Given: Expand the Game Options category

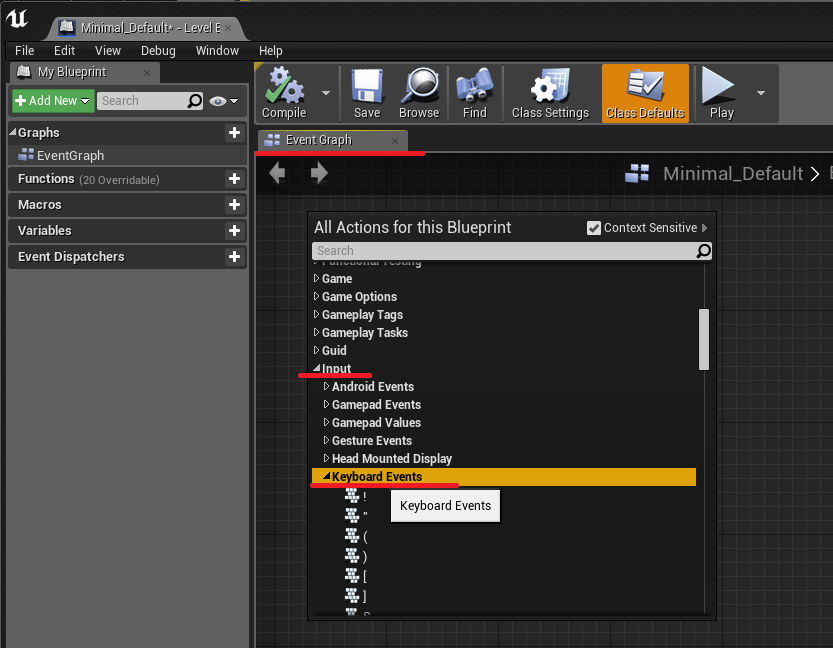Looking at the screenshot, I should click(x=316, y=296).
